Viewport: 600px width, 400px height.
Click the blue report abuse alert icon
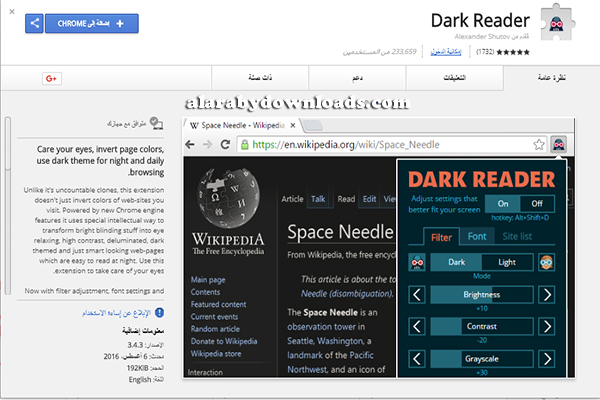[x=159, y=313]
